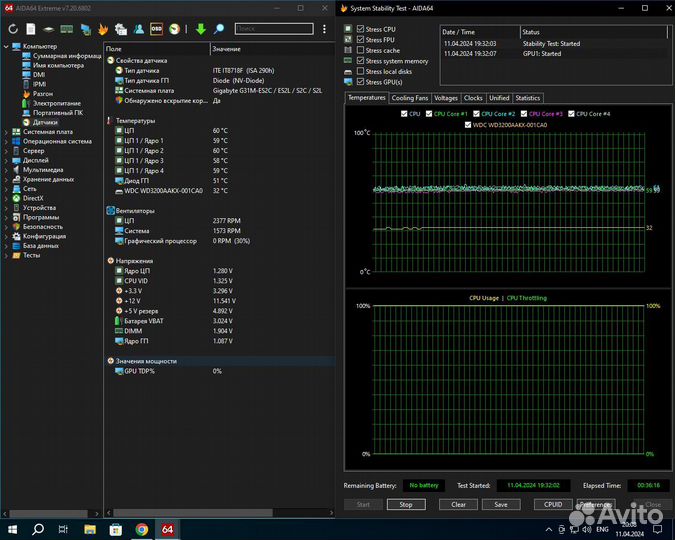Launch System Stability Test flame icon

click(103, 29)
